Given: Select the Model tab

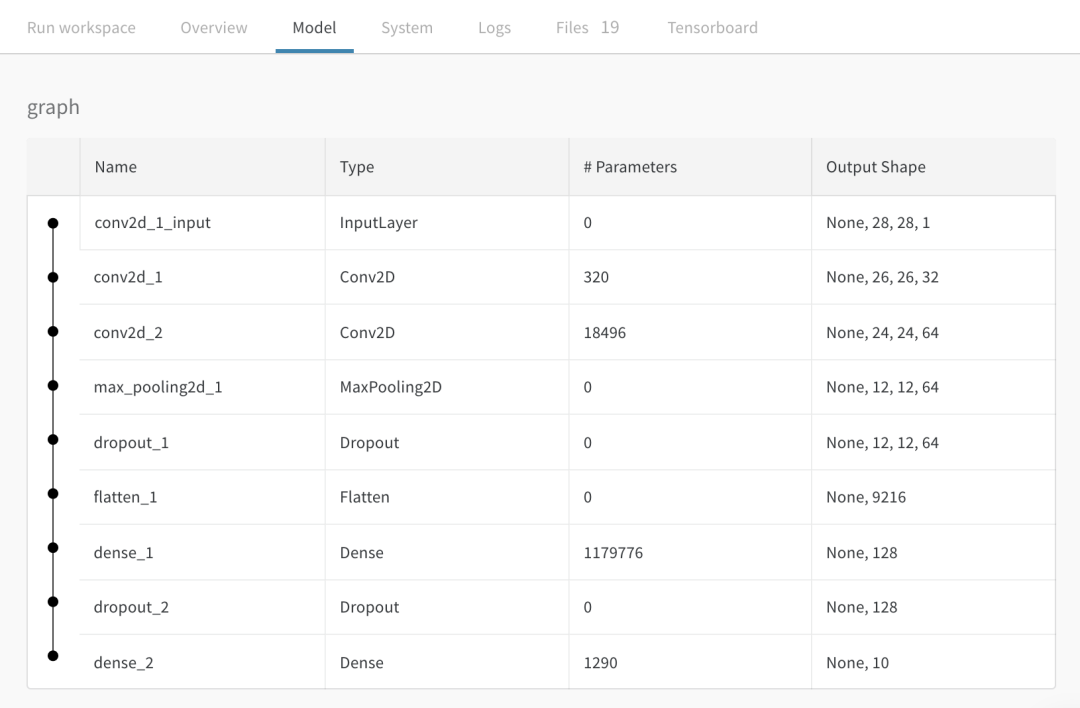Looking at the screenshot, I should coord(314,28).
